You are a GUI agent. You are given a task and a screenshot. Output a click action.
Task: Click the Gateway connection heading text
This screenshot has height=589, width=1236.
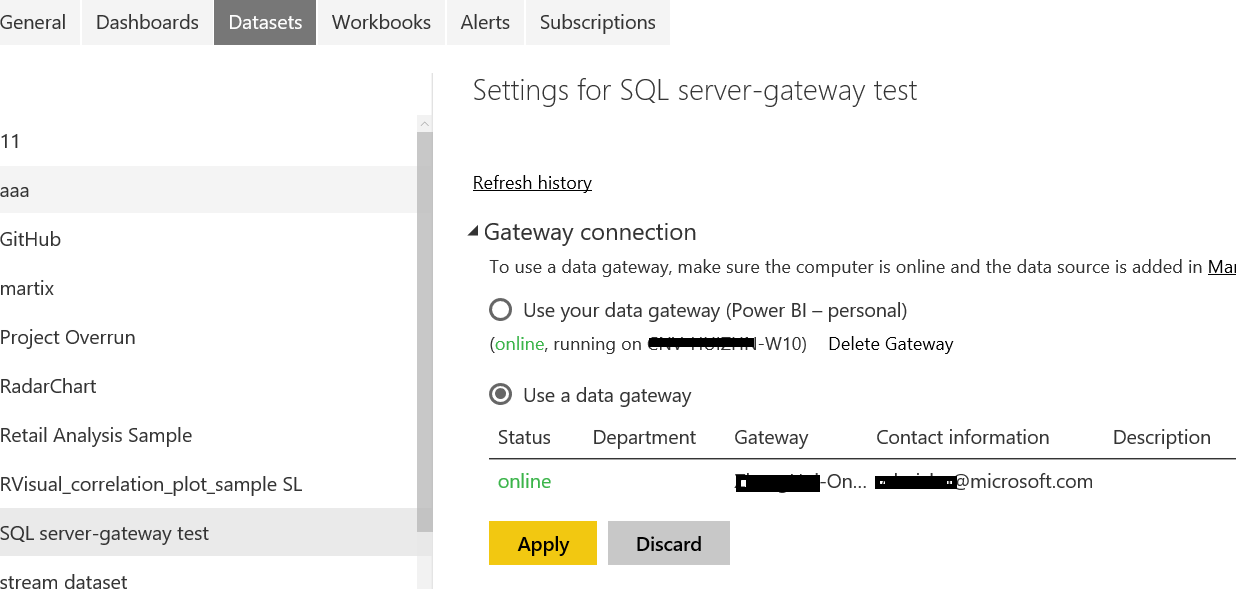[590, 232]
